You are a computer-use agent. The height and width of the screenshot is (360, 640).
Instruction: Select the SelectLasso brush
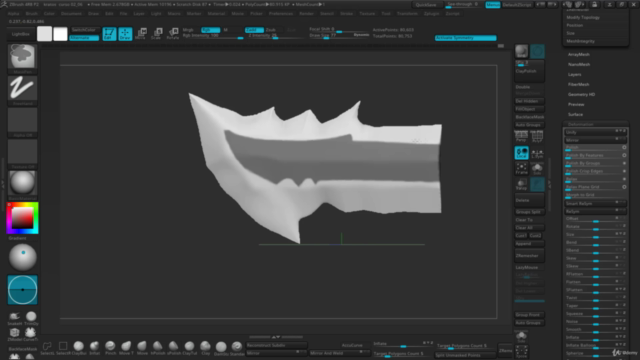(47, 348)
